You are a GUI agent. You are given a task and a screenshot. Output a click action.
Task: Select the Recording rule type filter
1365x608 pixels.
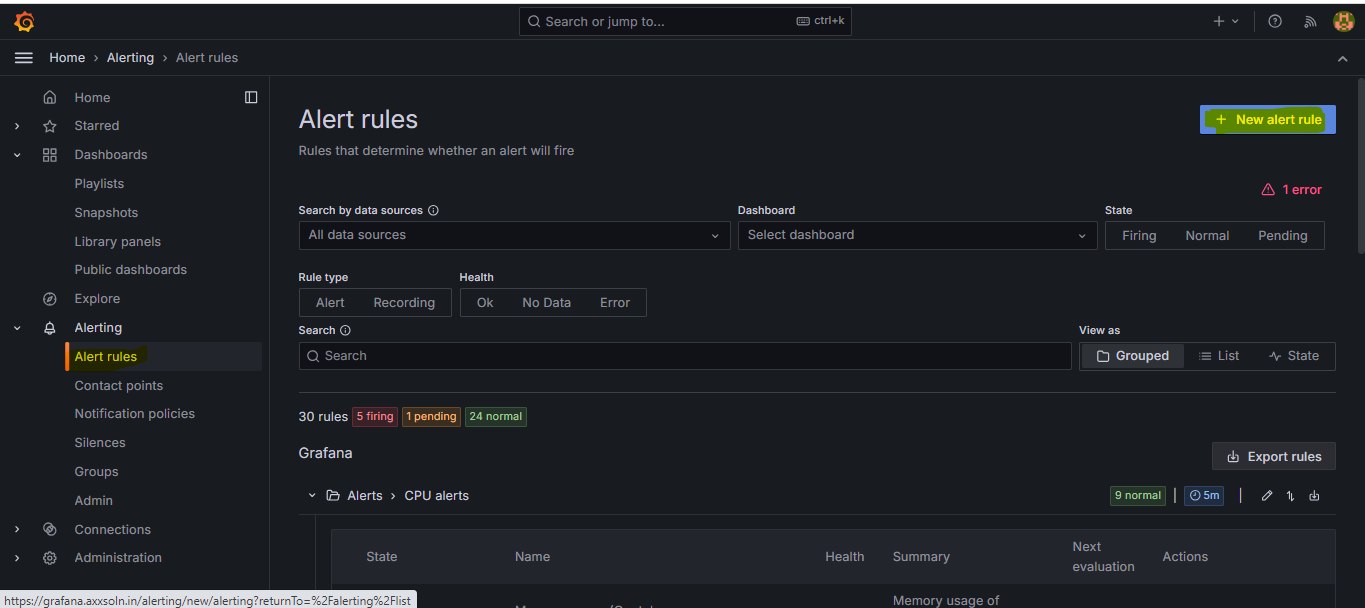404,303
